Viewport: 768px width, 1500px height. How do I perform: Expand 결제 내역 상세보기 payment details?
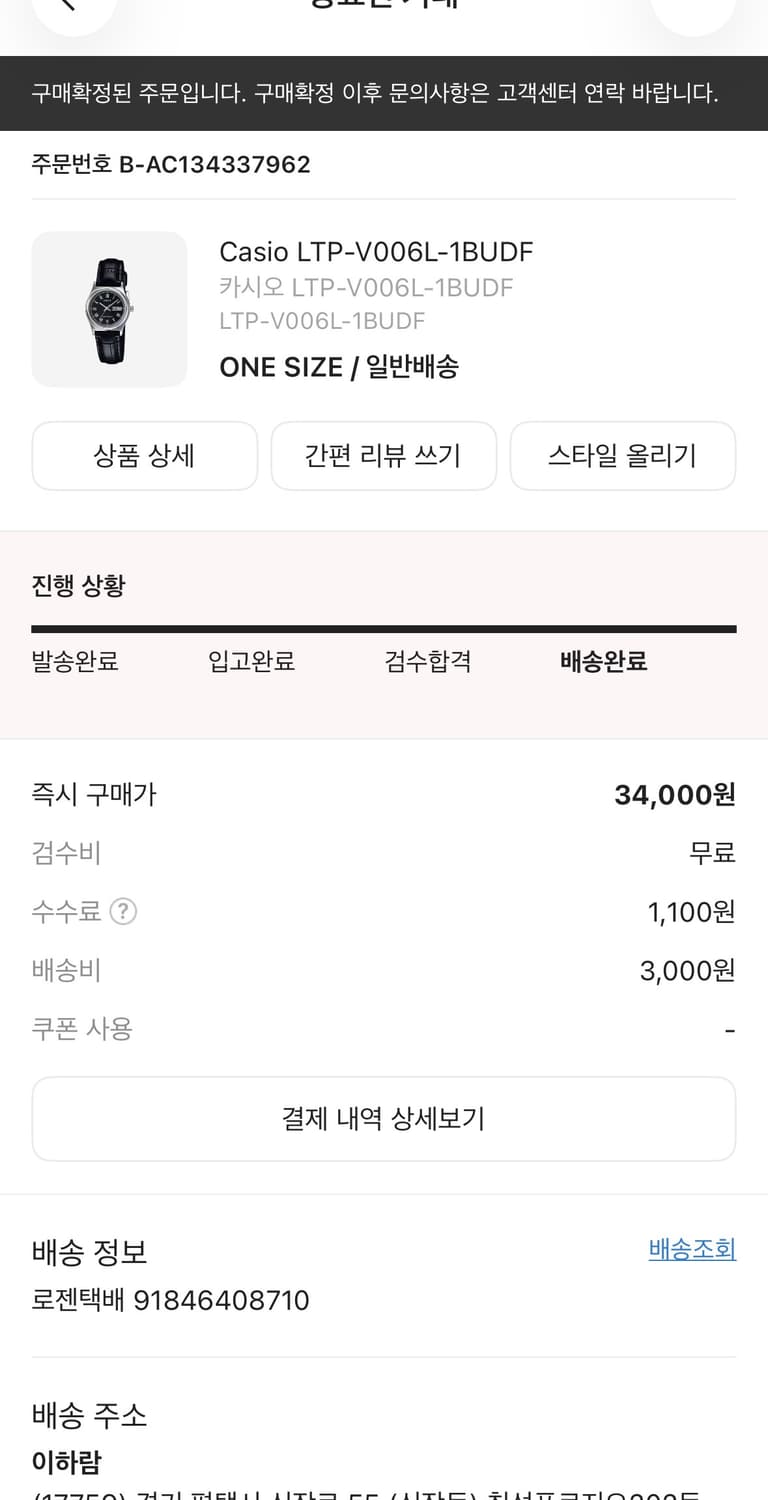pyautogui.click(x=384, y=1119)
